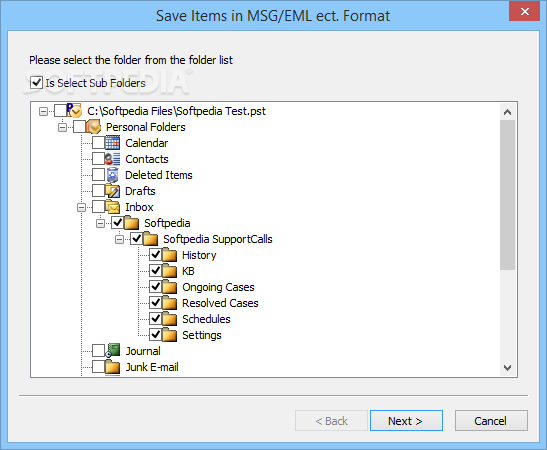Select the C:\Softpedia Files\Softpedia Test.pst path label
Viewport: 547px width, 450px height.
[x=177, y=111]
